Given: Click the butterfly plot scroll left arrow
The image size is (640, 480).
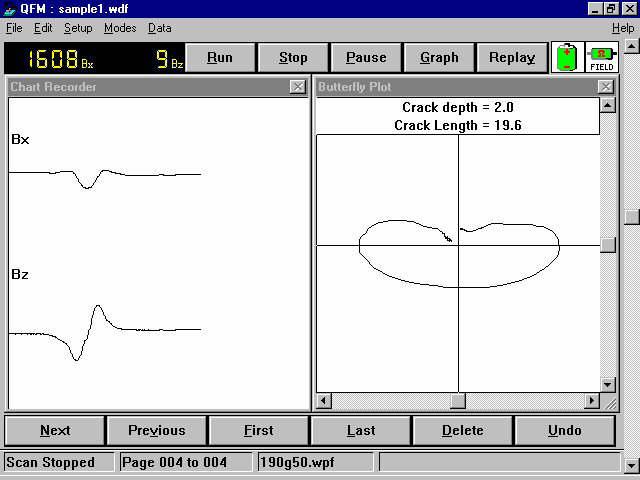Looking at the screenshot, I should (324, 401).
